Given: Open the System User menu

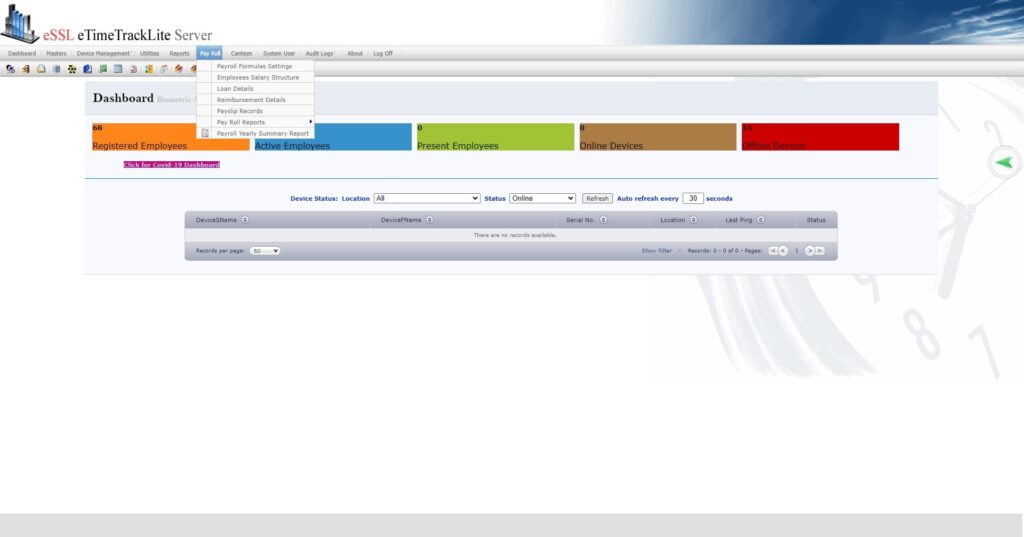Looking at the screenshot, I should click(279, 54).
